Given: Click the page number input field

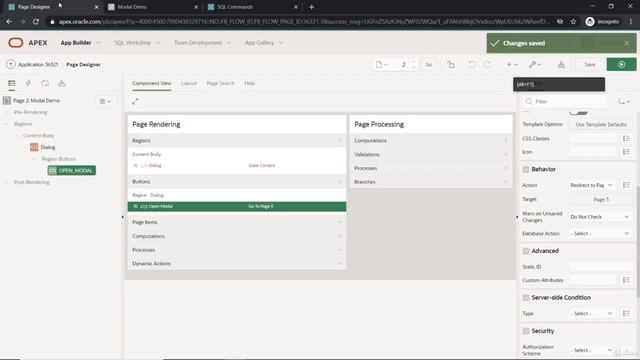Looking at the screenshot, I should point(402,64).
